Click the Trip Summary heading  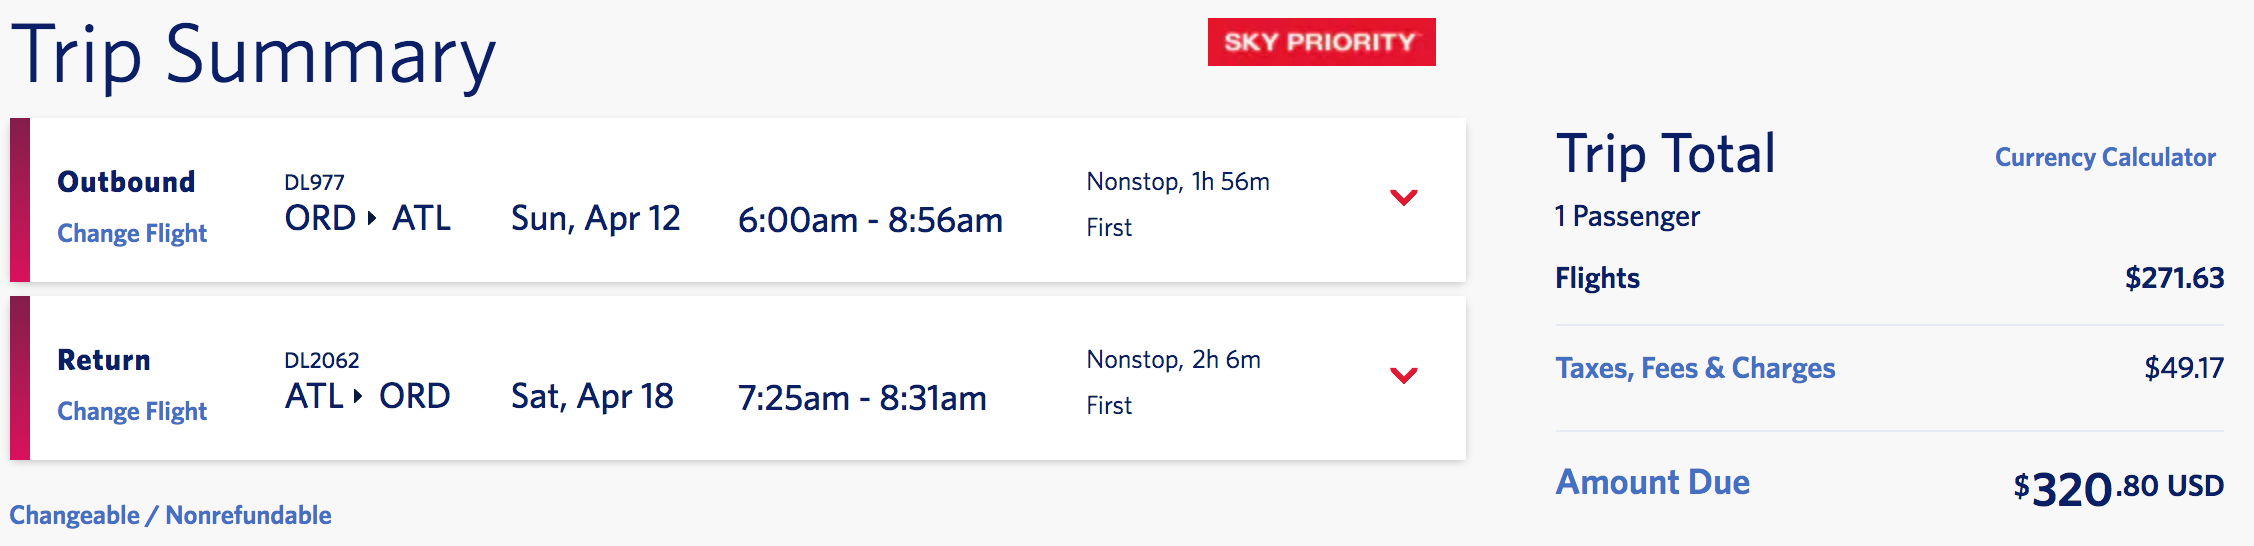pyautogui.click(x=254, y=55)
